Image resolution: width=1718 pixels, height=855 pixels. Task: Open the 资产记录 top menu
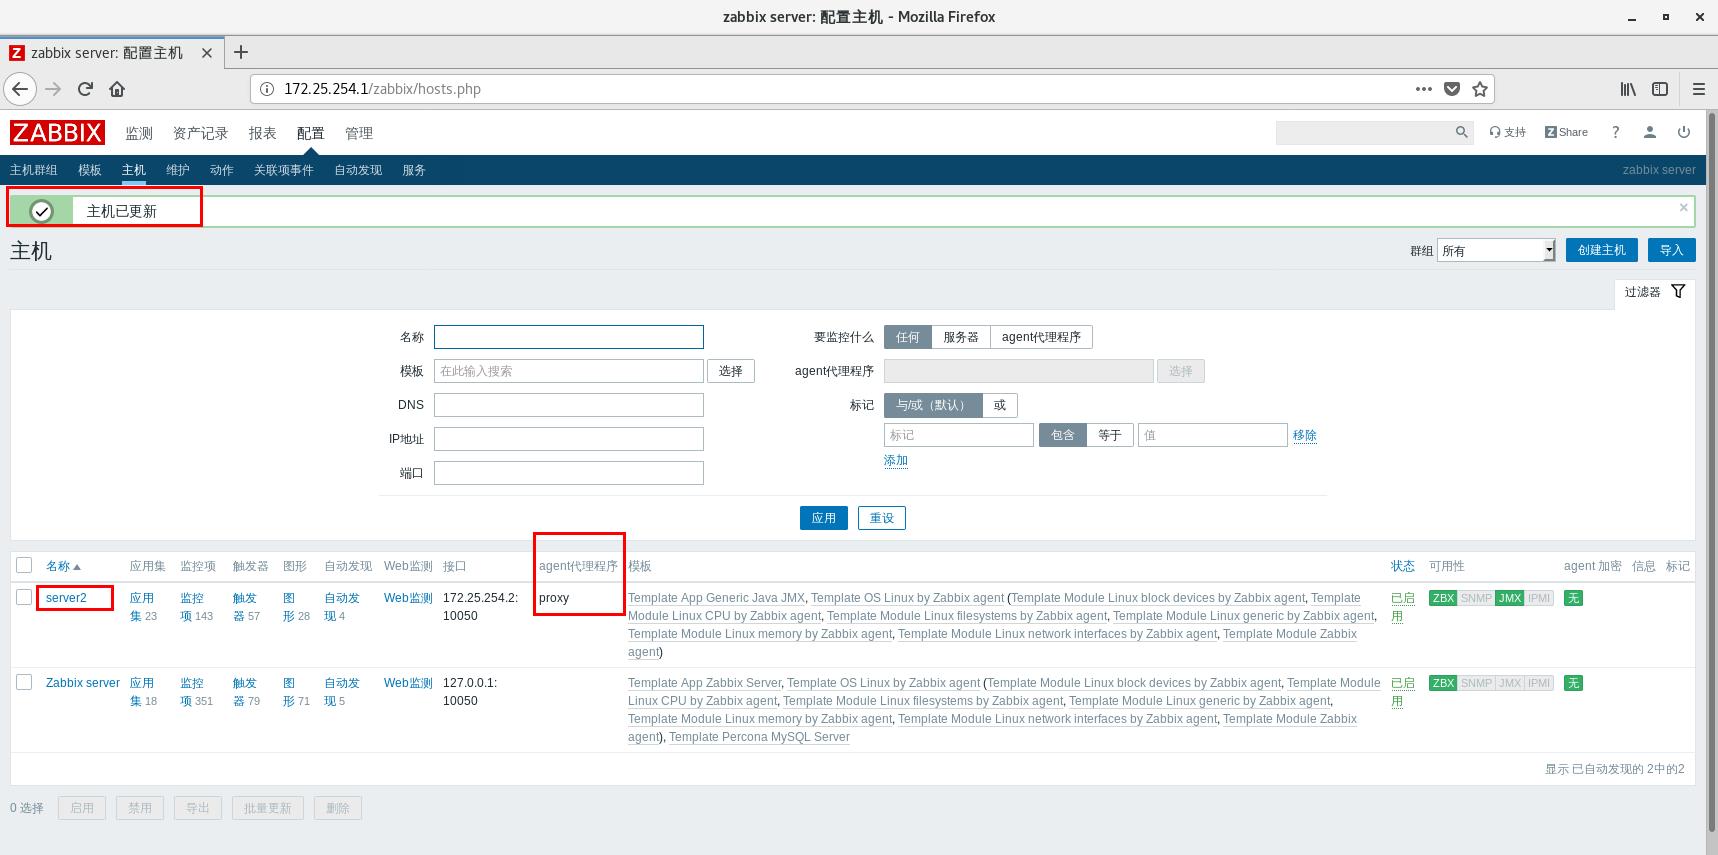[200, 133]
